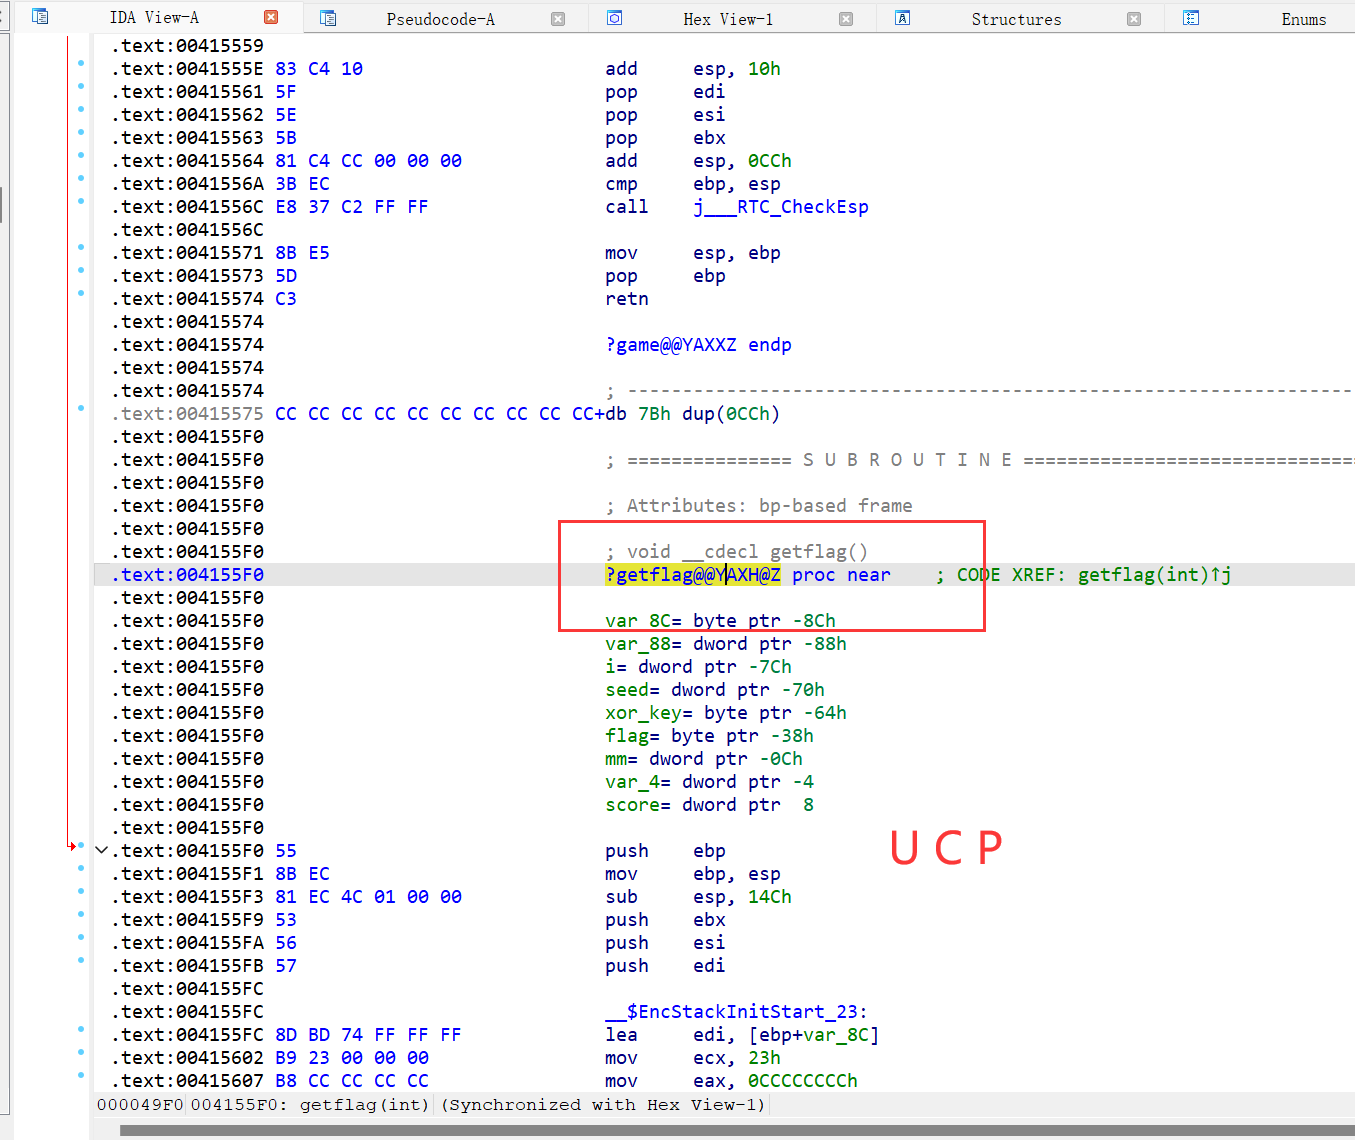
Task: Toggle breakpoint dot at address 00415575
Action: 81,408
